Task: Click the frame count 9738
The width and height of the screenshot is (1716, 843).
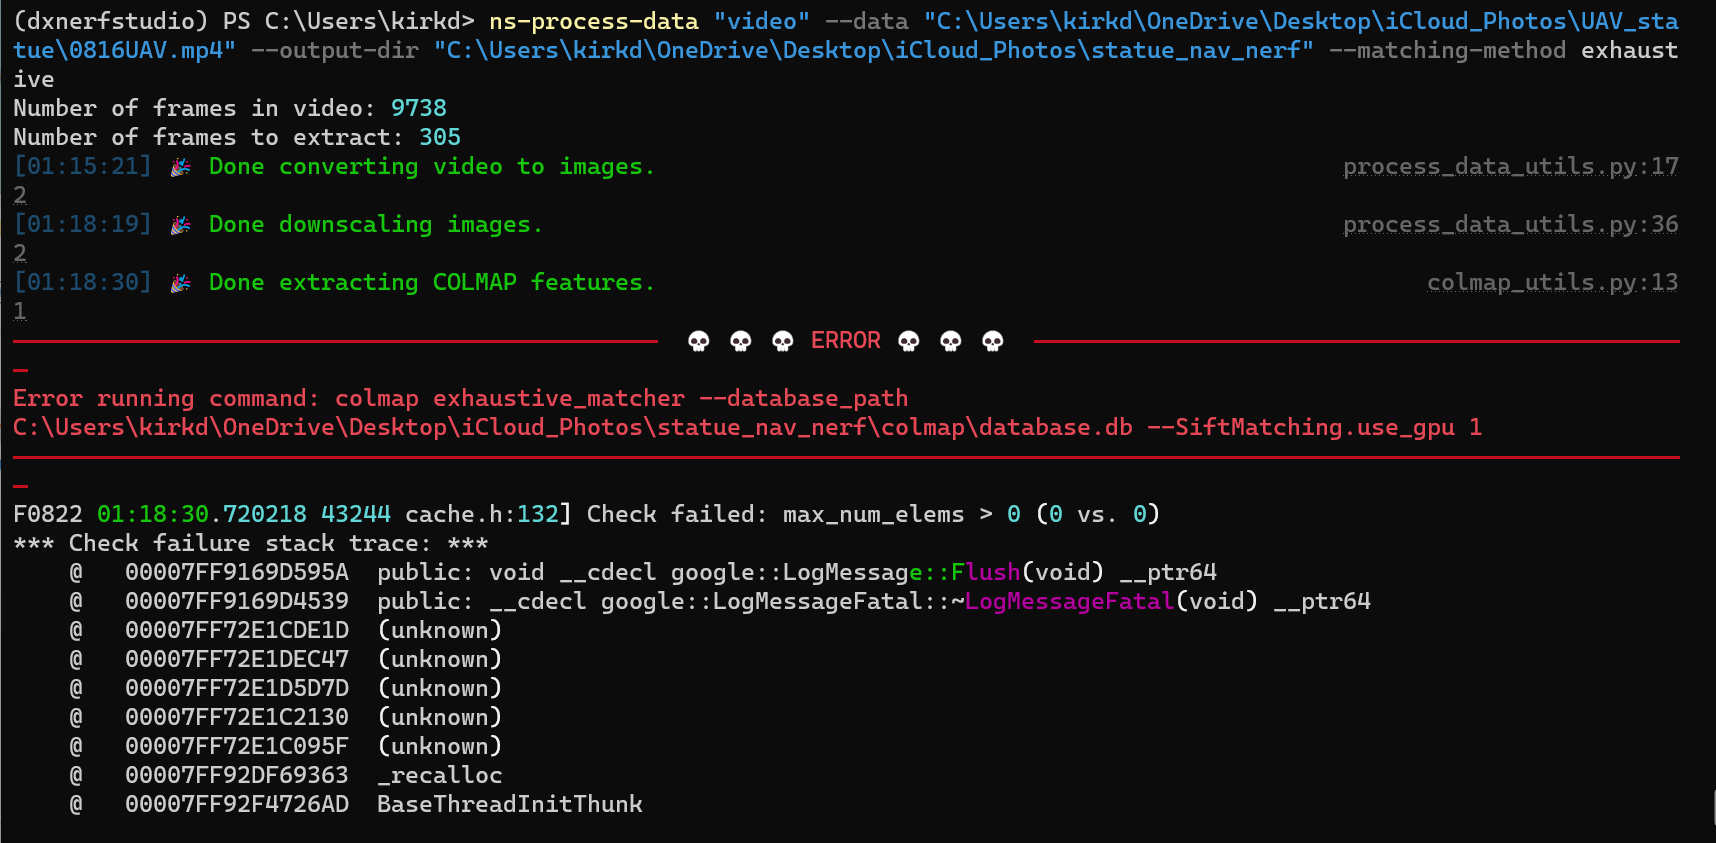Action: (419, 108)
